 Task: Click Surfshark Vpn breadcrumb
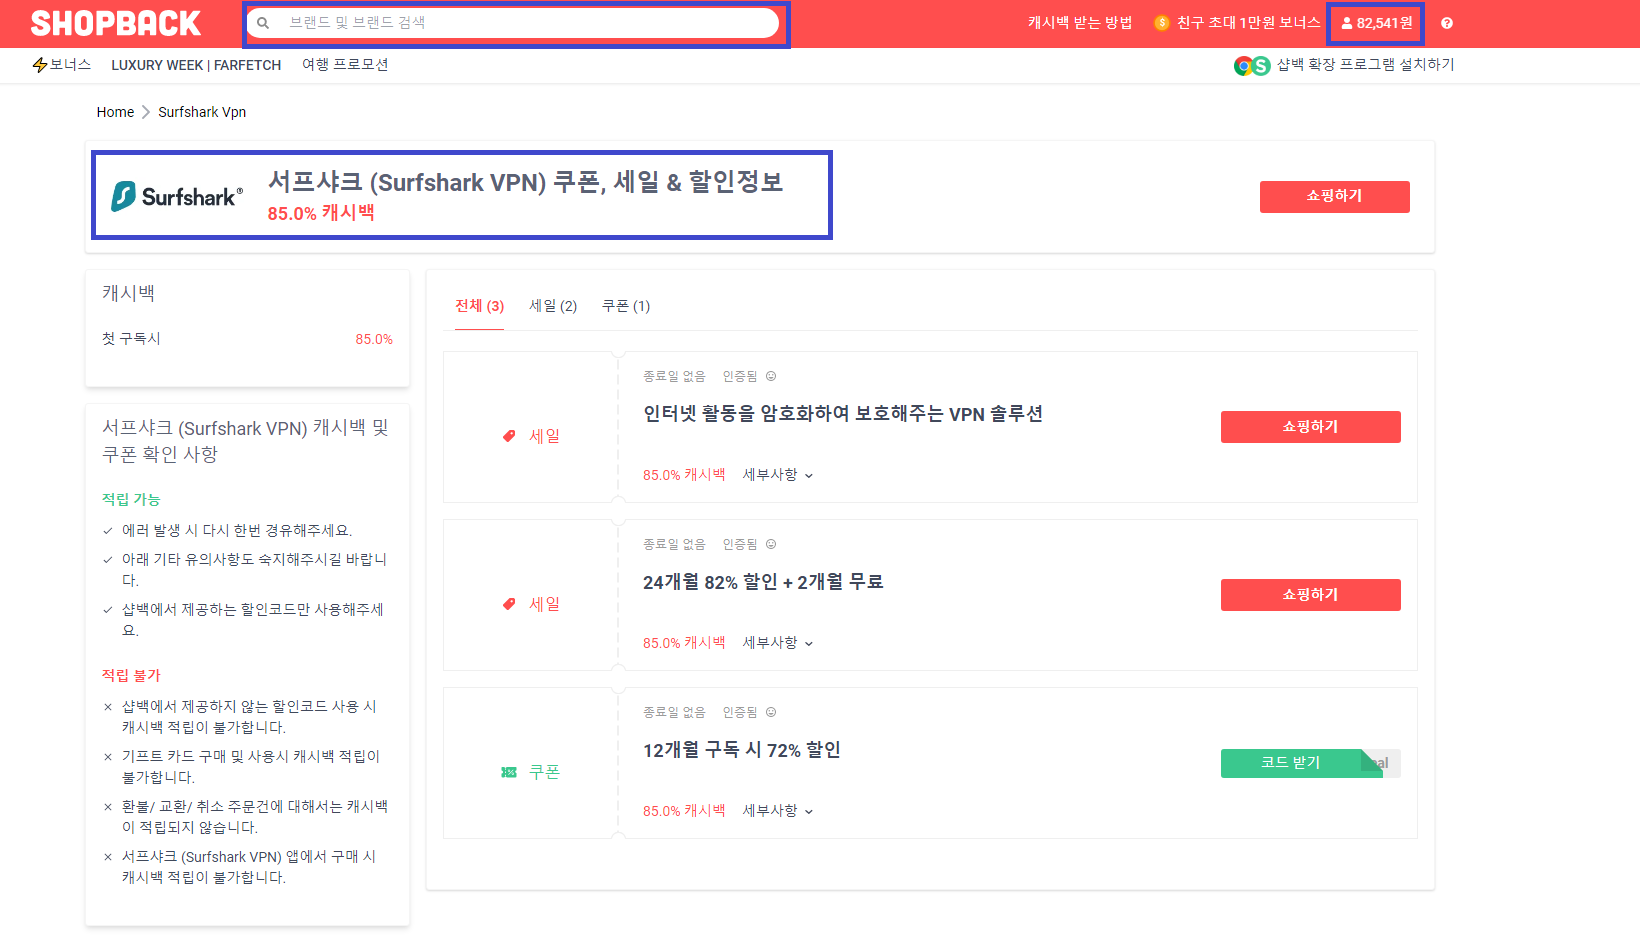[x=202, y=112]
